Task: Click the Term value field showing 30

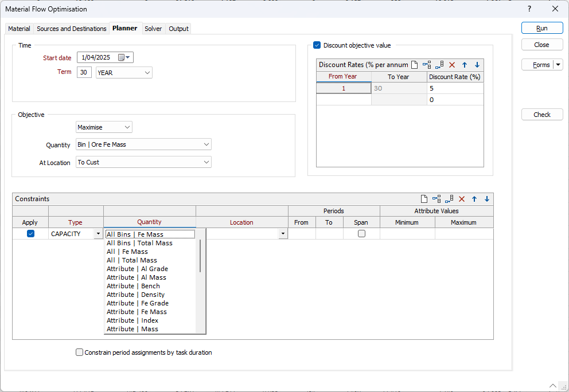Action: 84,72
